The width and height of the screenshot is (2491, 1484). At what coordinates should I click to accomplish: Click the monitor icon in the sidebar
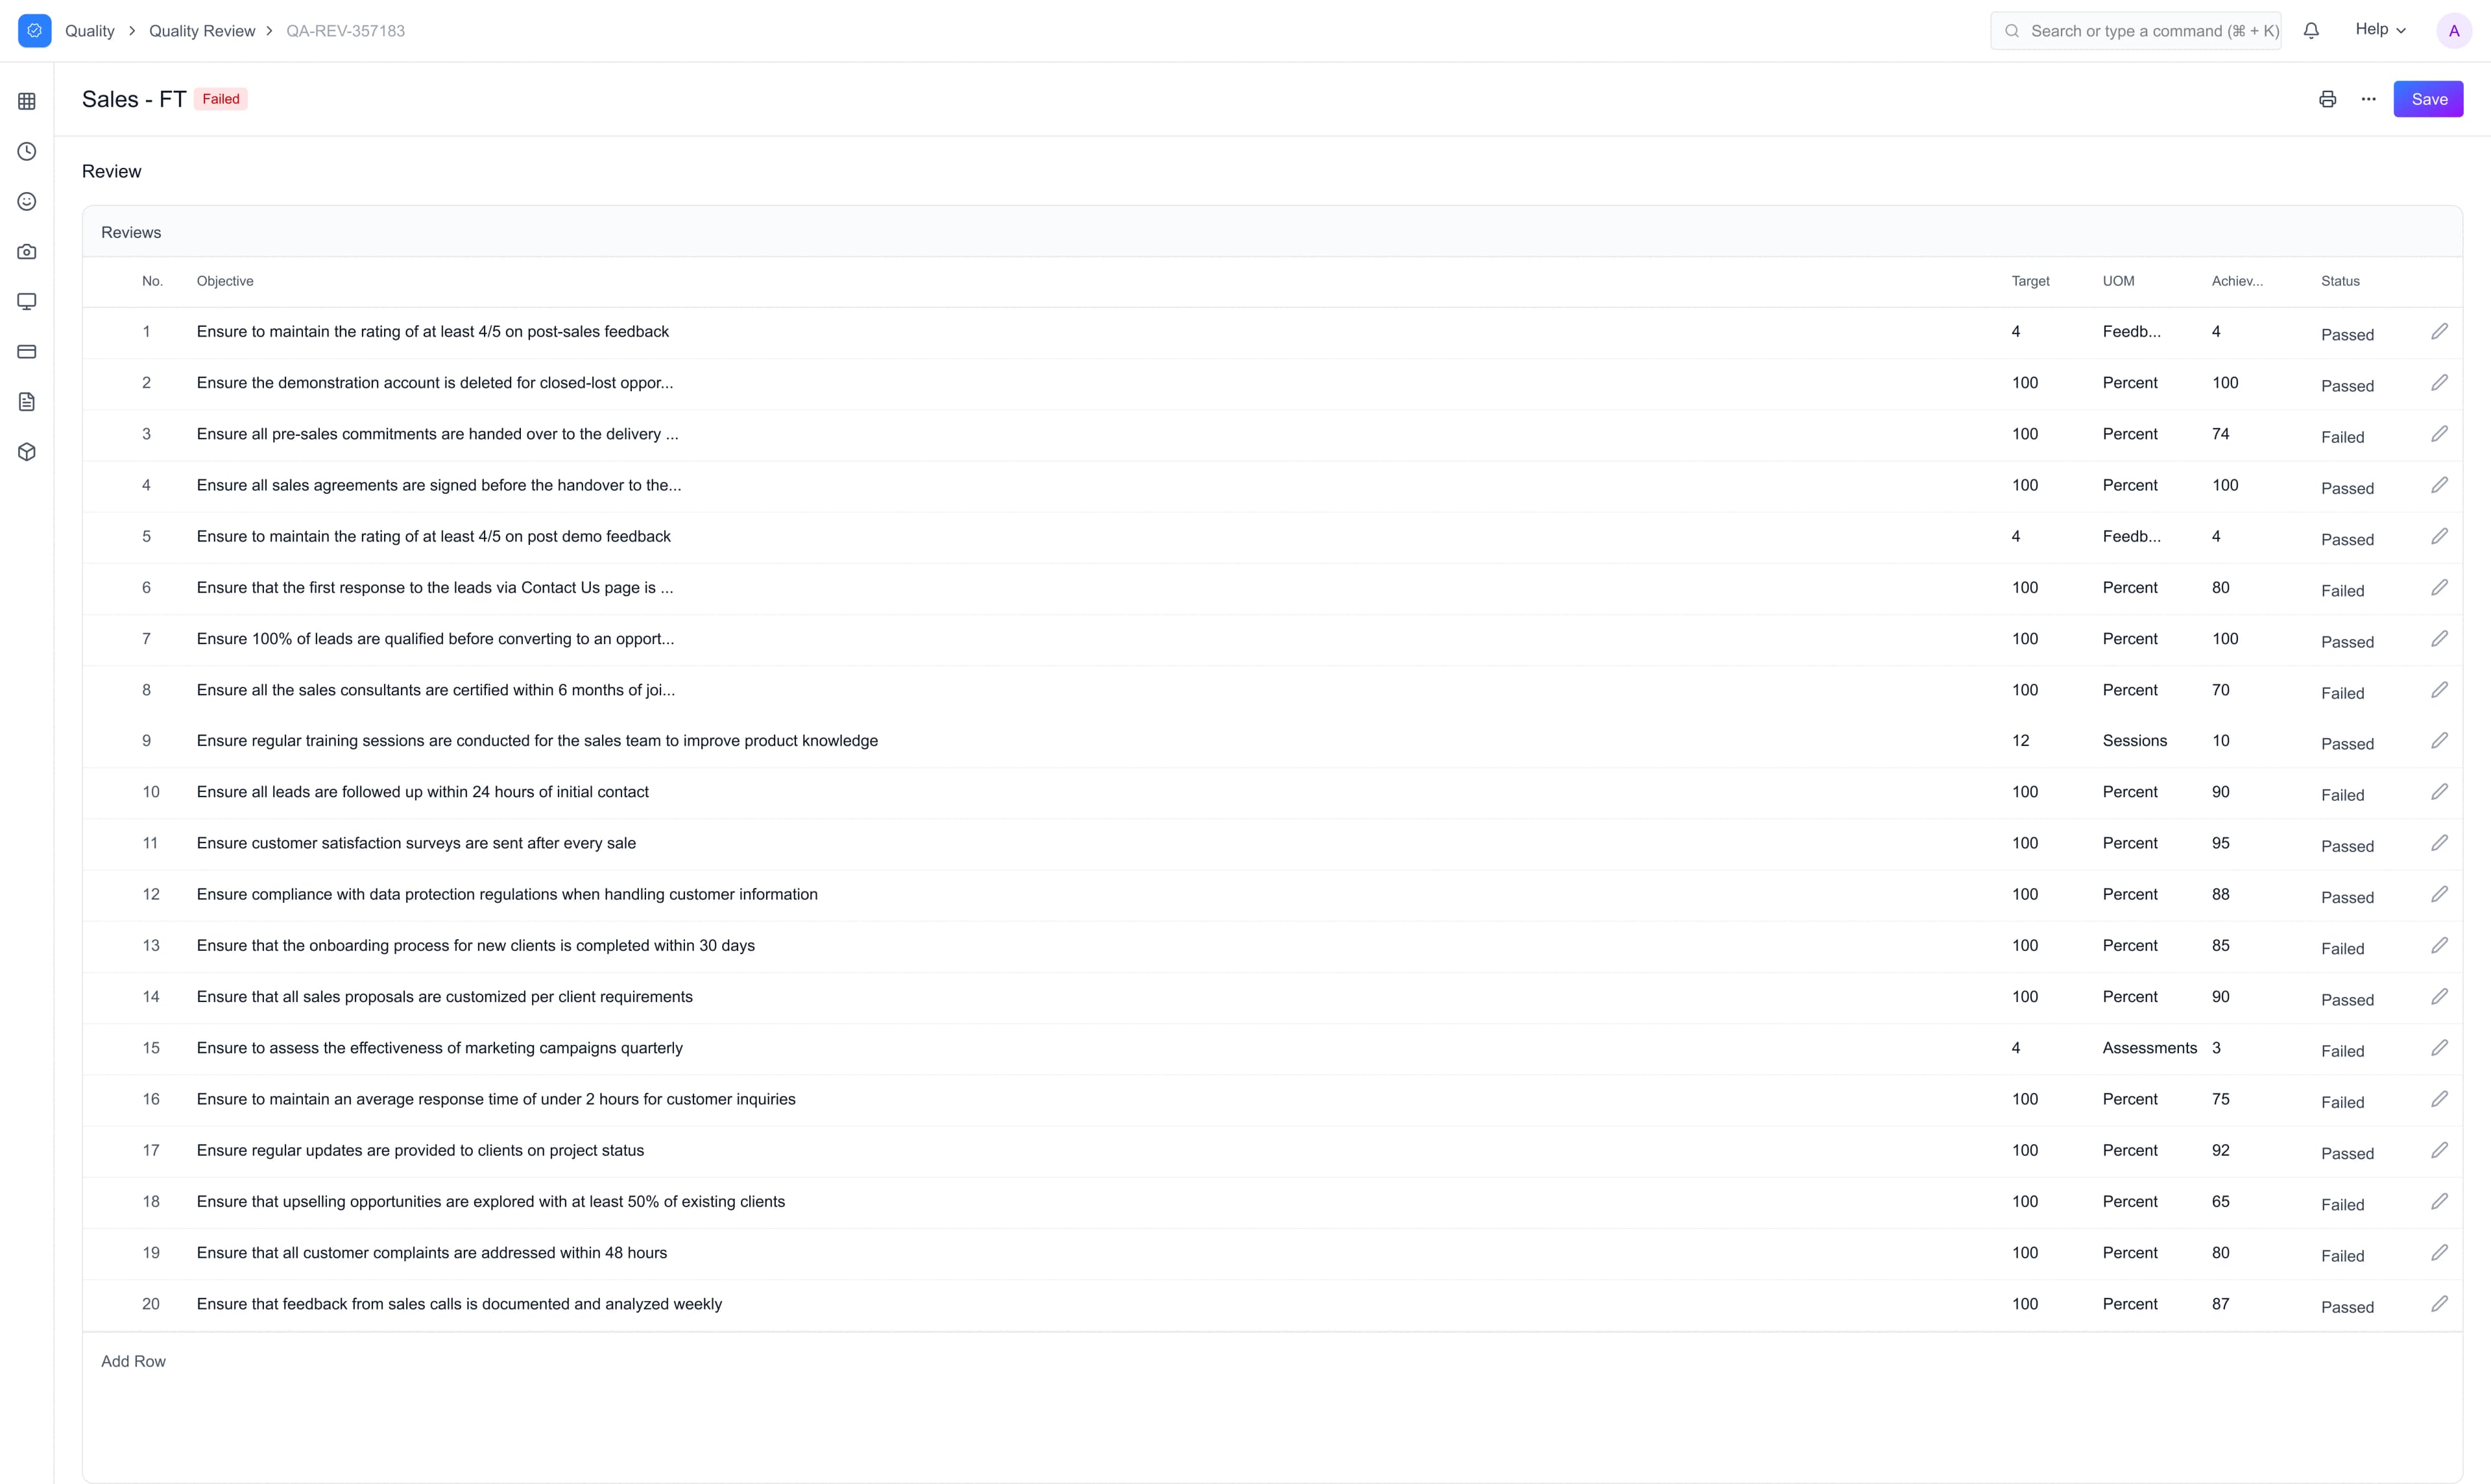click(27, 301)
